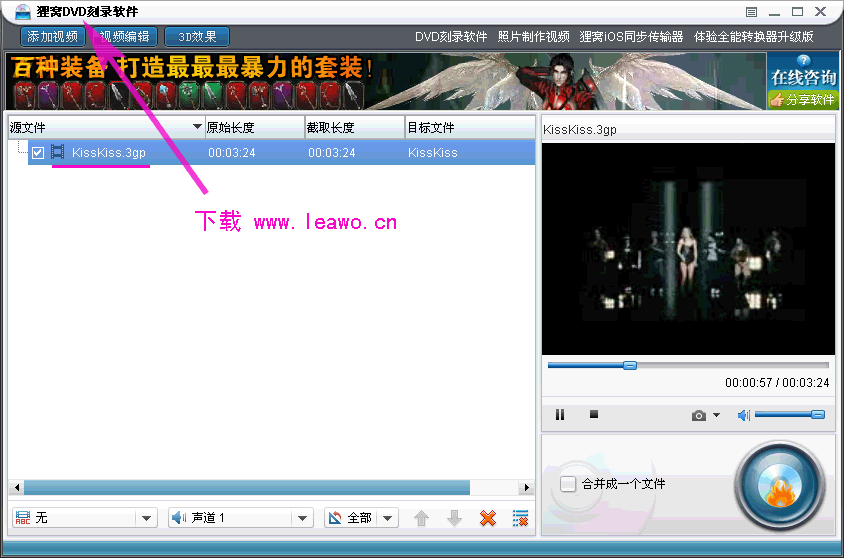Select the KissKiss.3gp file name
The height and width of the screenshot is (558, 844).
(109, 153)
